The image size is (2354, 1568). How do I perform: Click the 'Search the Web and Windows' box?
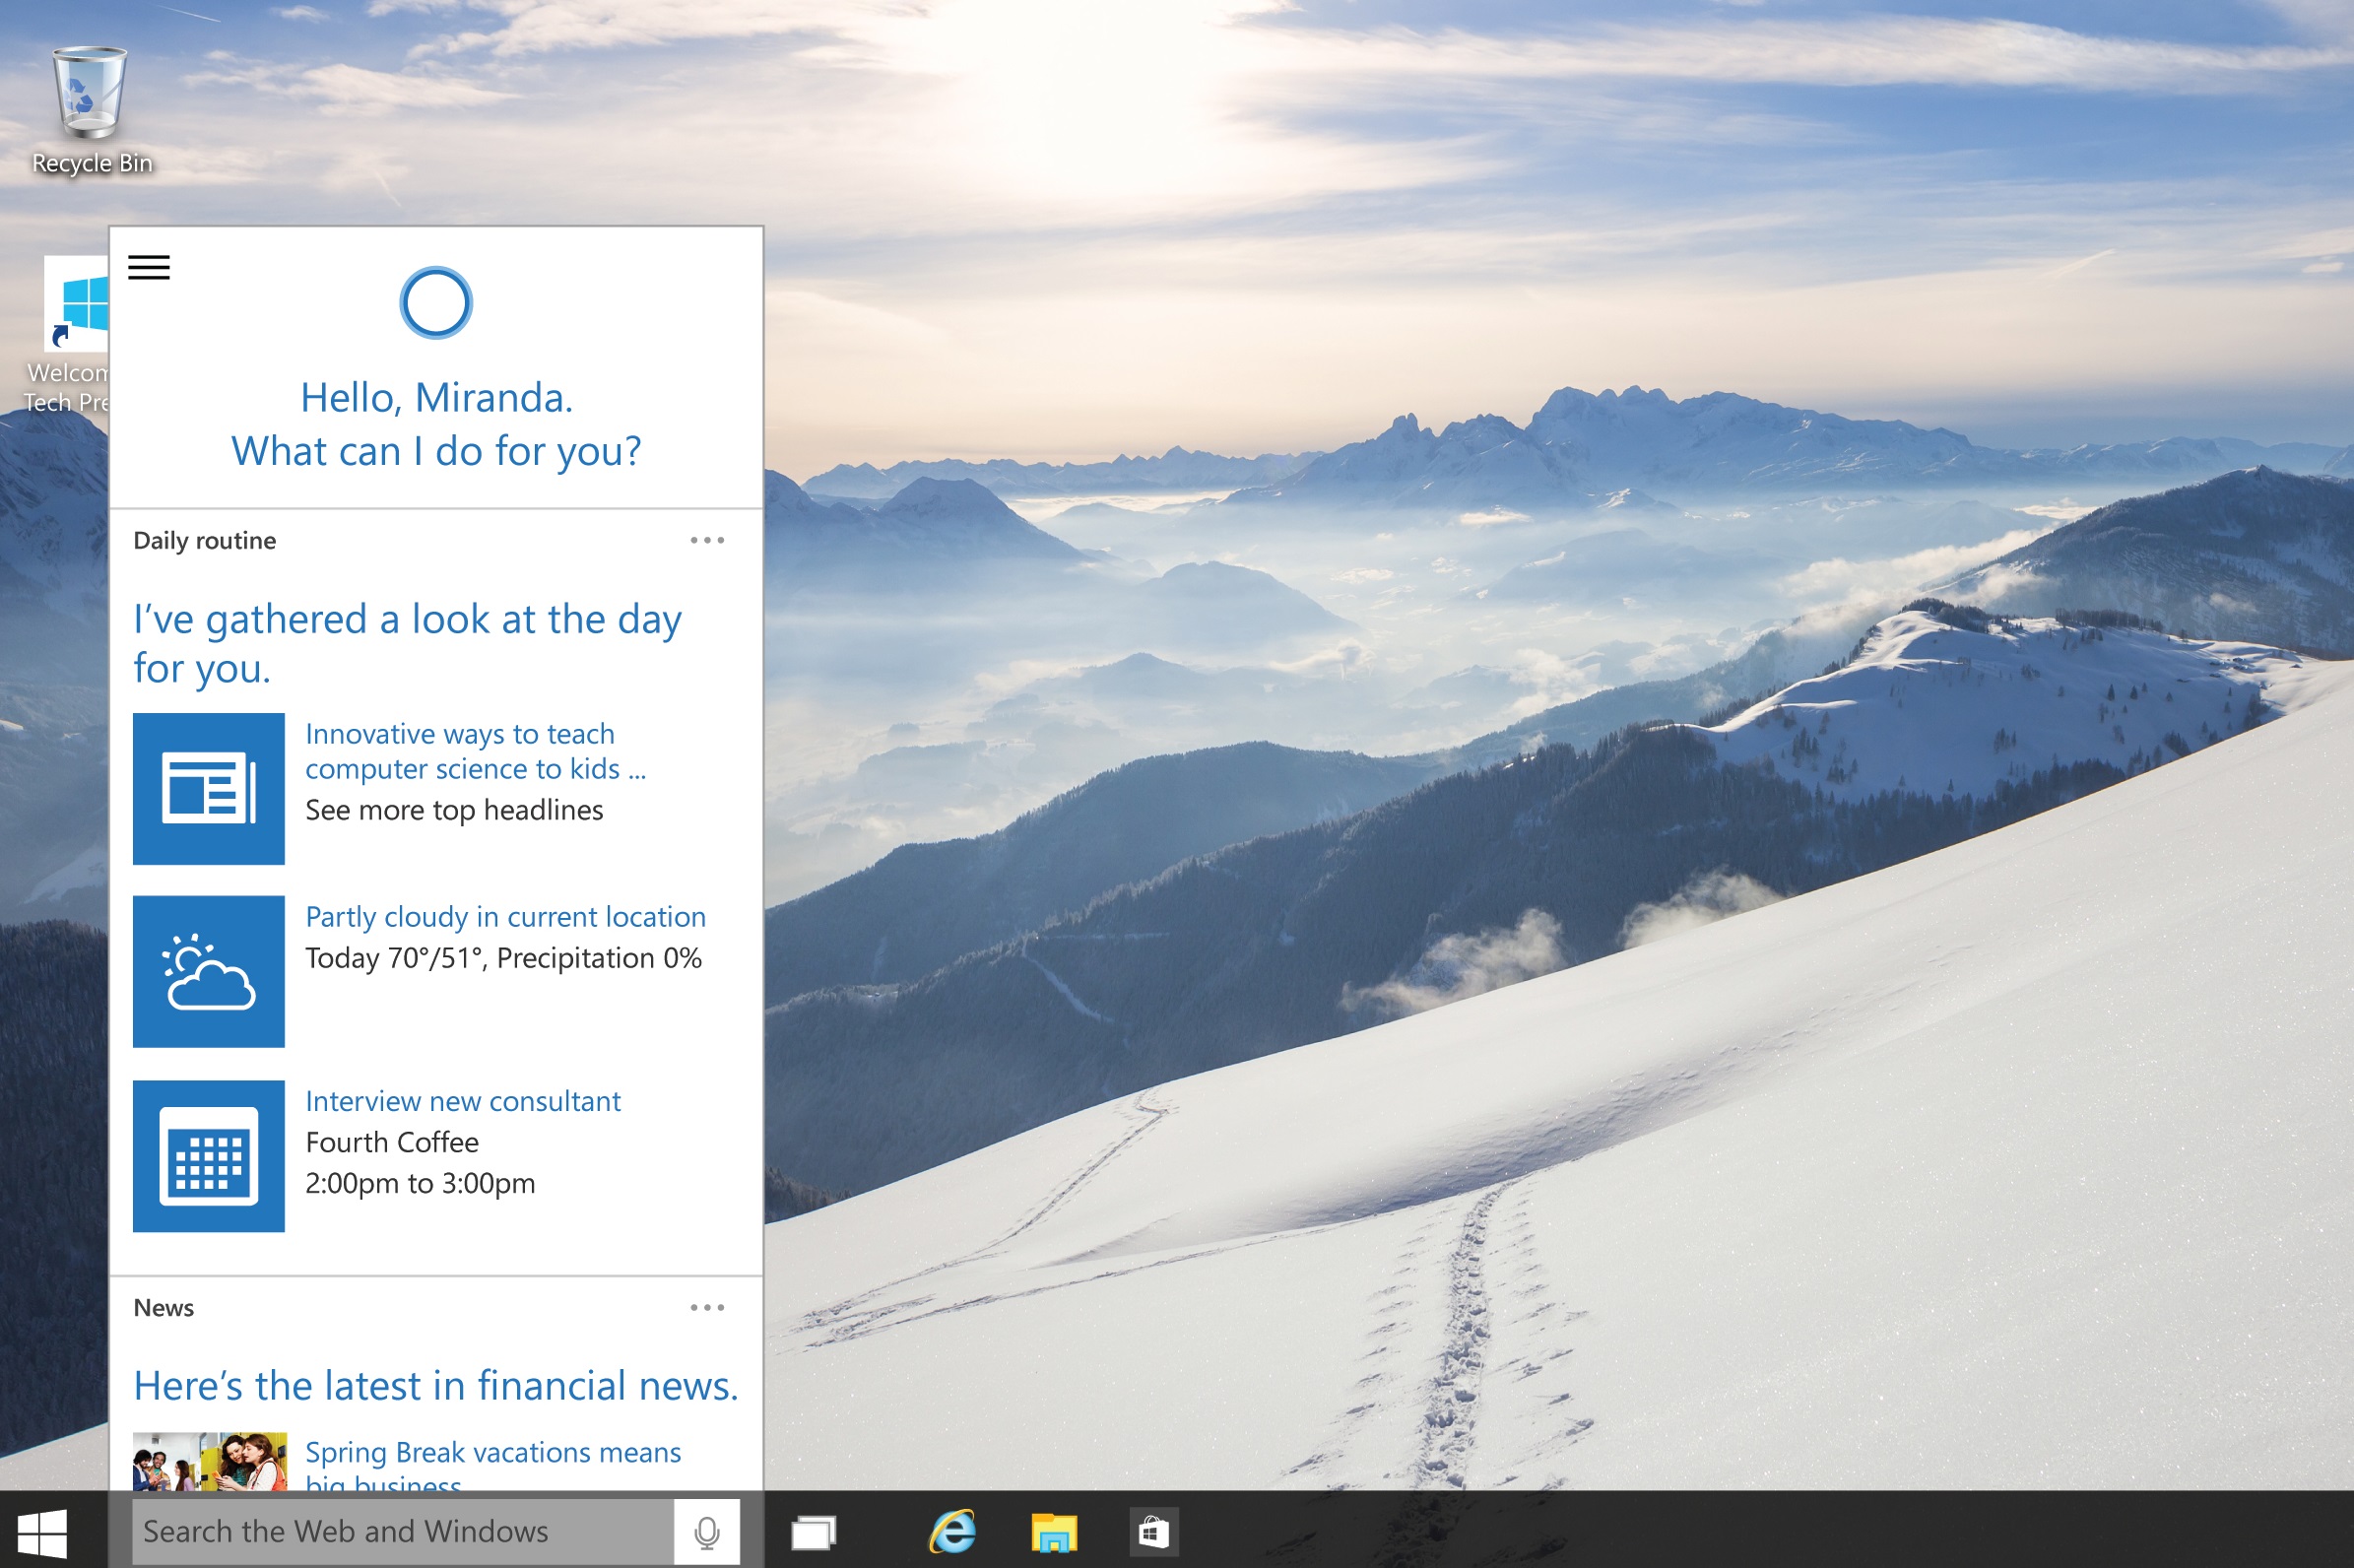(x=403, y=1531)
